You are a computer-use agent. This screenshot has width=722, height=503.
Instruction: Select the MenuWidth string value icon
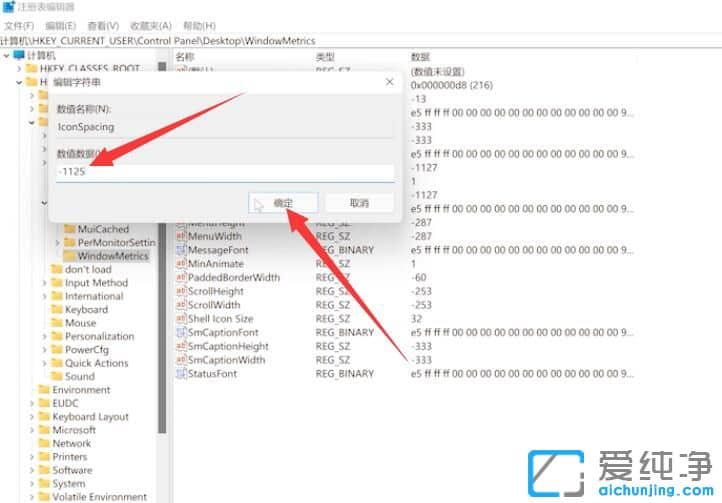pos(181,236)
